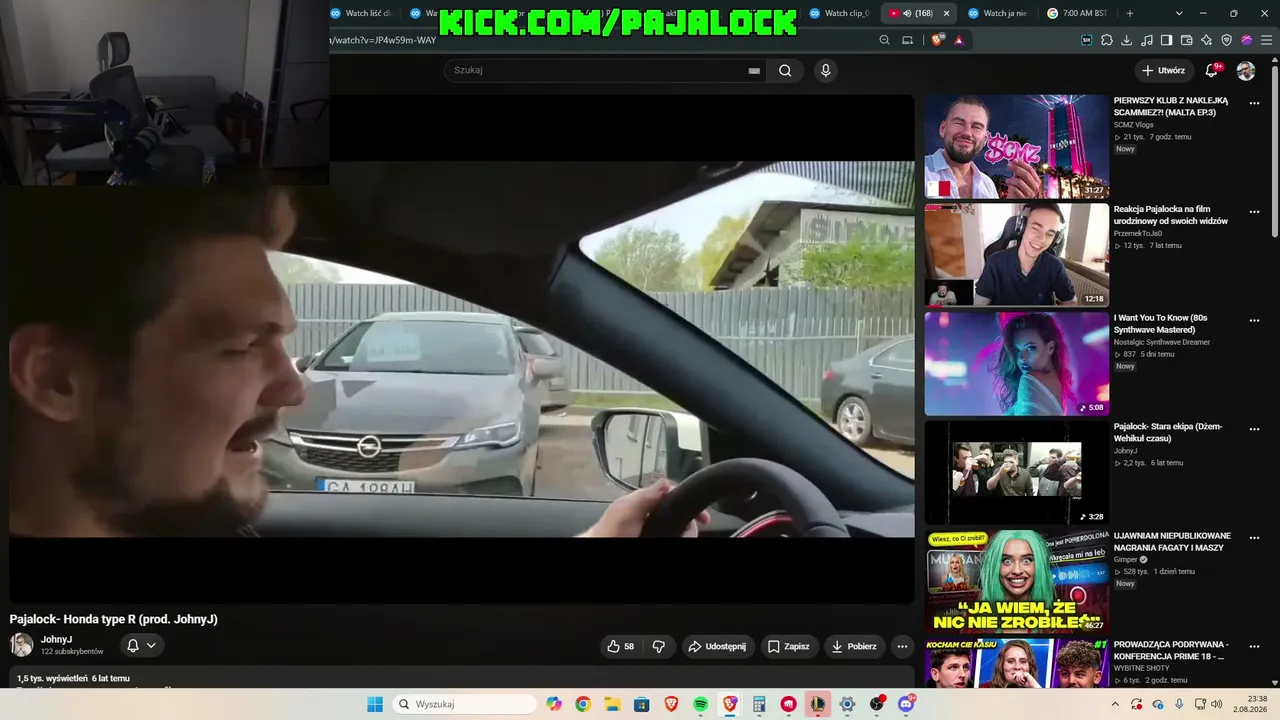The width and height of the screenshot is (1280, 720).
Task: Open options for Fagata i Maszy video
Action: pyautogui.click(x=1254, y=538)
